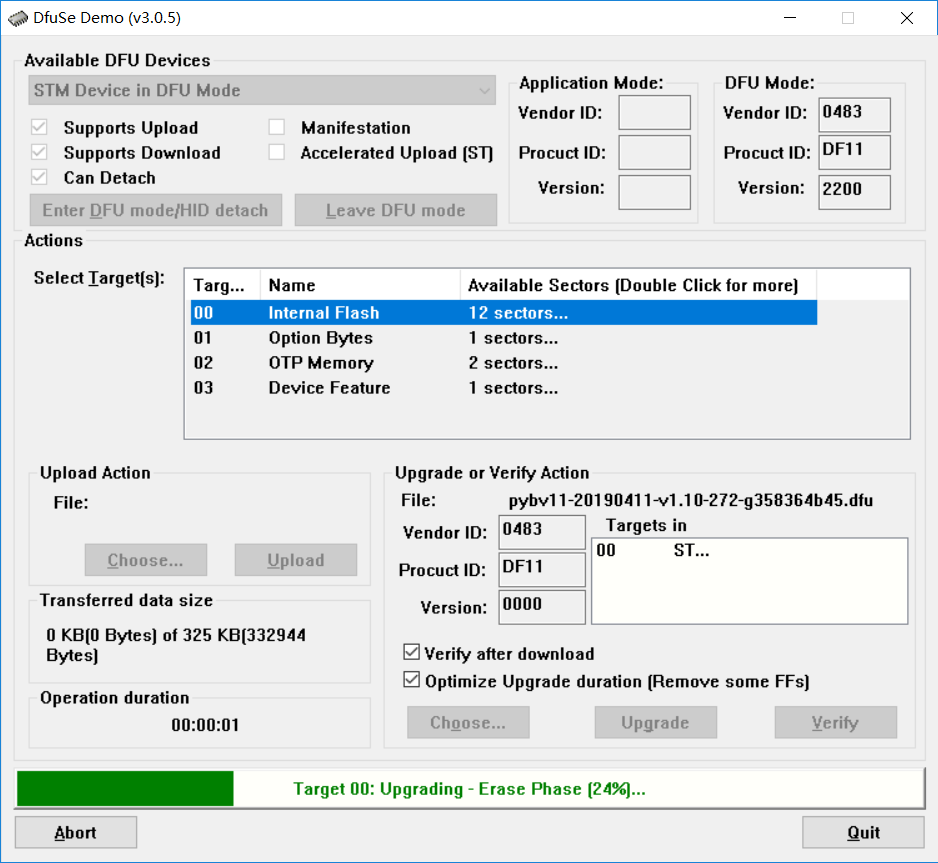Toggle the Supports Upload checkbox
The image size is (938, 863).
pyautogui.click(x=39, y=128)
